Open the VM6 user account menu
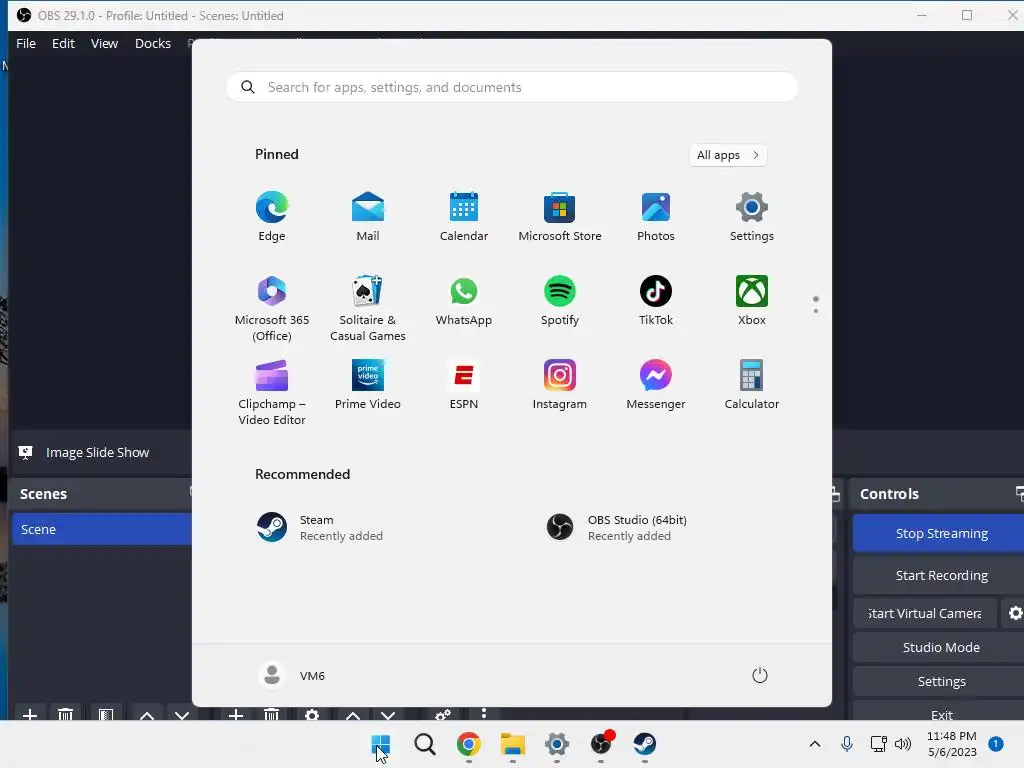Screen dimensions: 1024x768 (x=292, y=675)
